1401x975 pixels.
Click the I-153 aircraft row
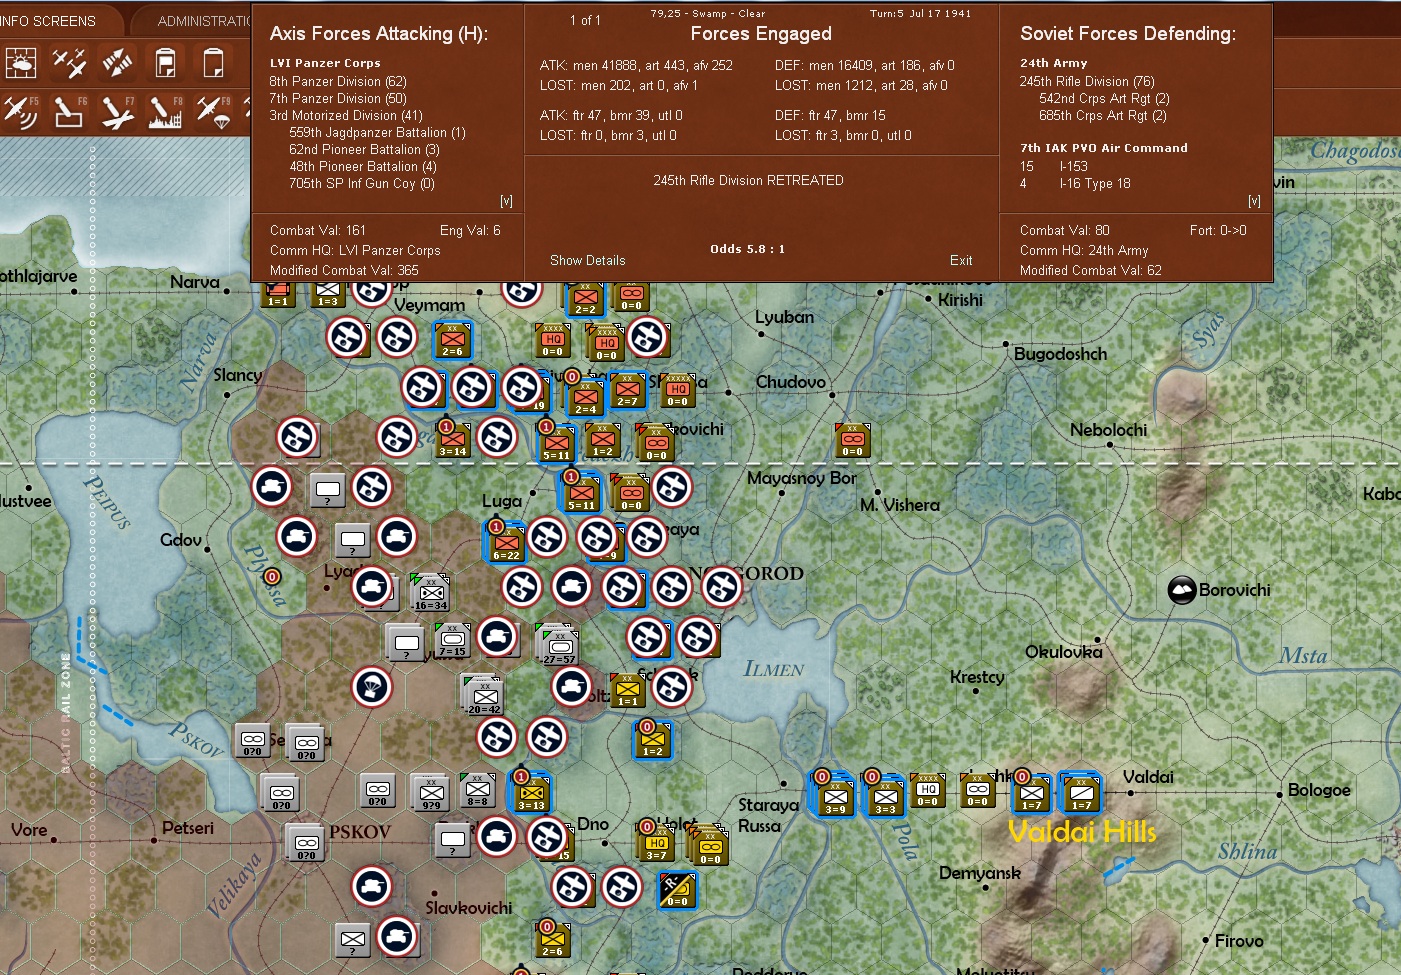(x=1054, y=167)
